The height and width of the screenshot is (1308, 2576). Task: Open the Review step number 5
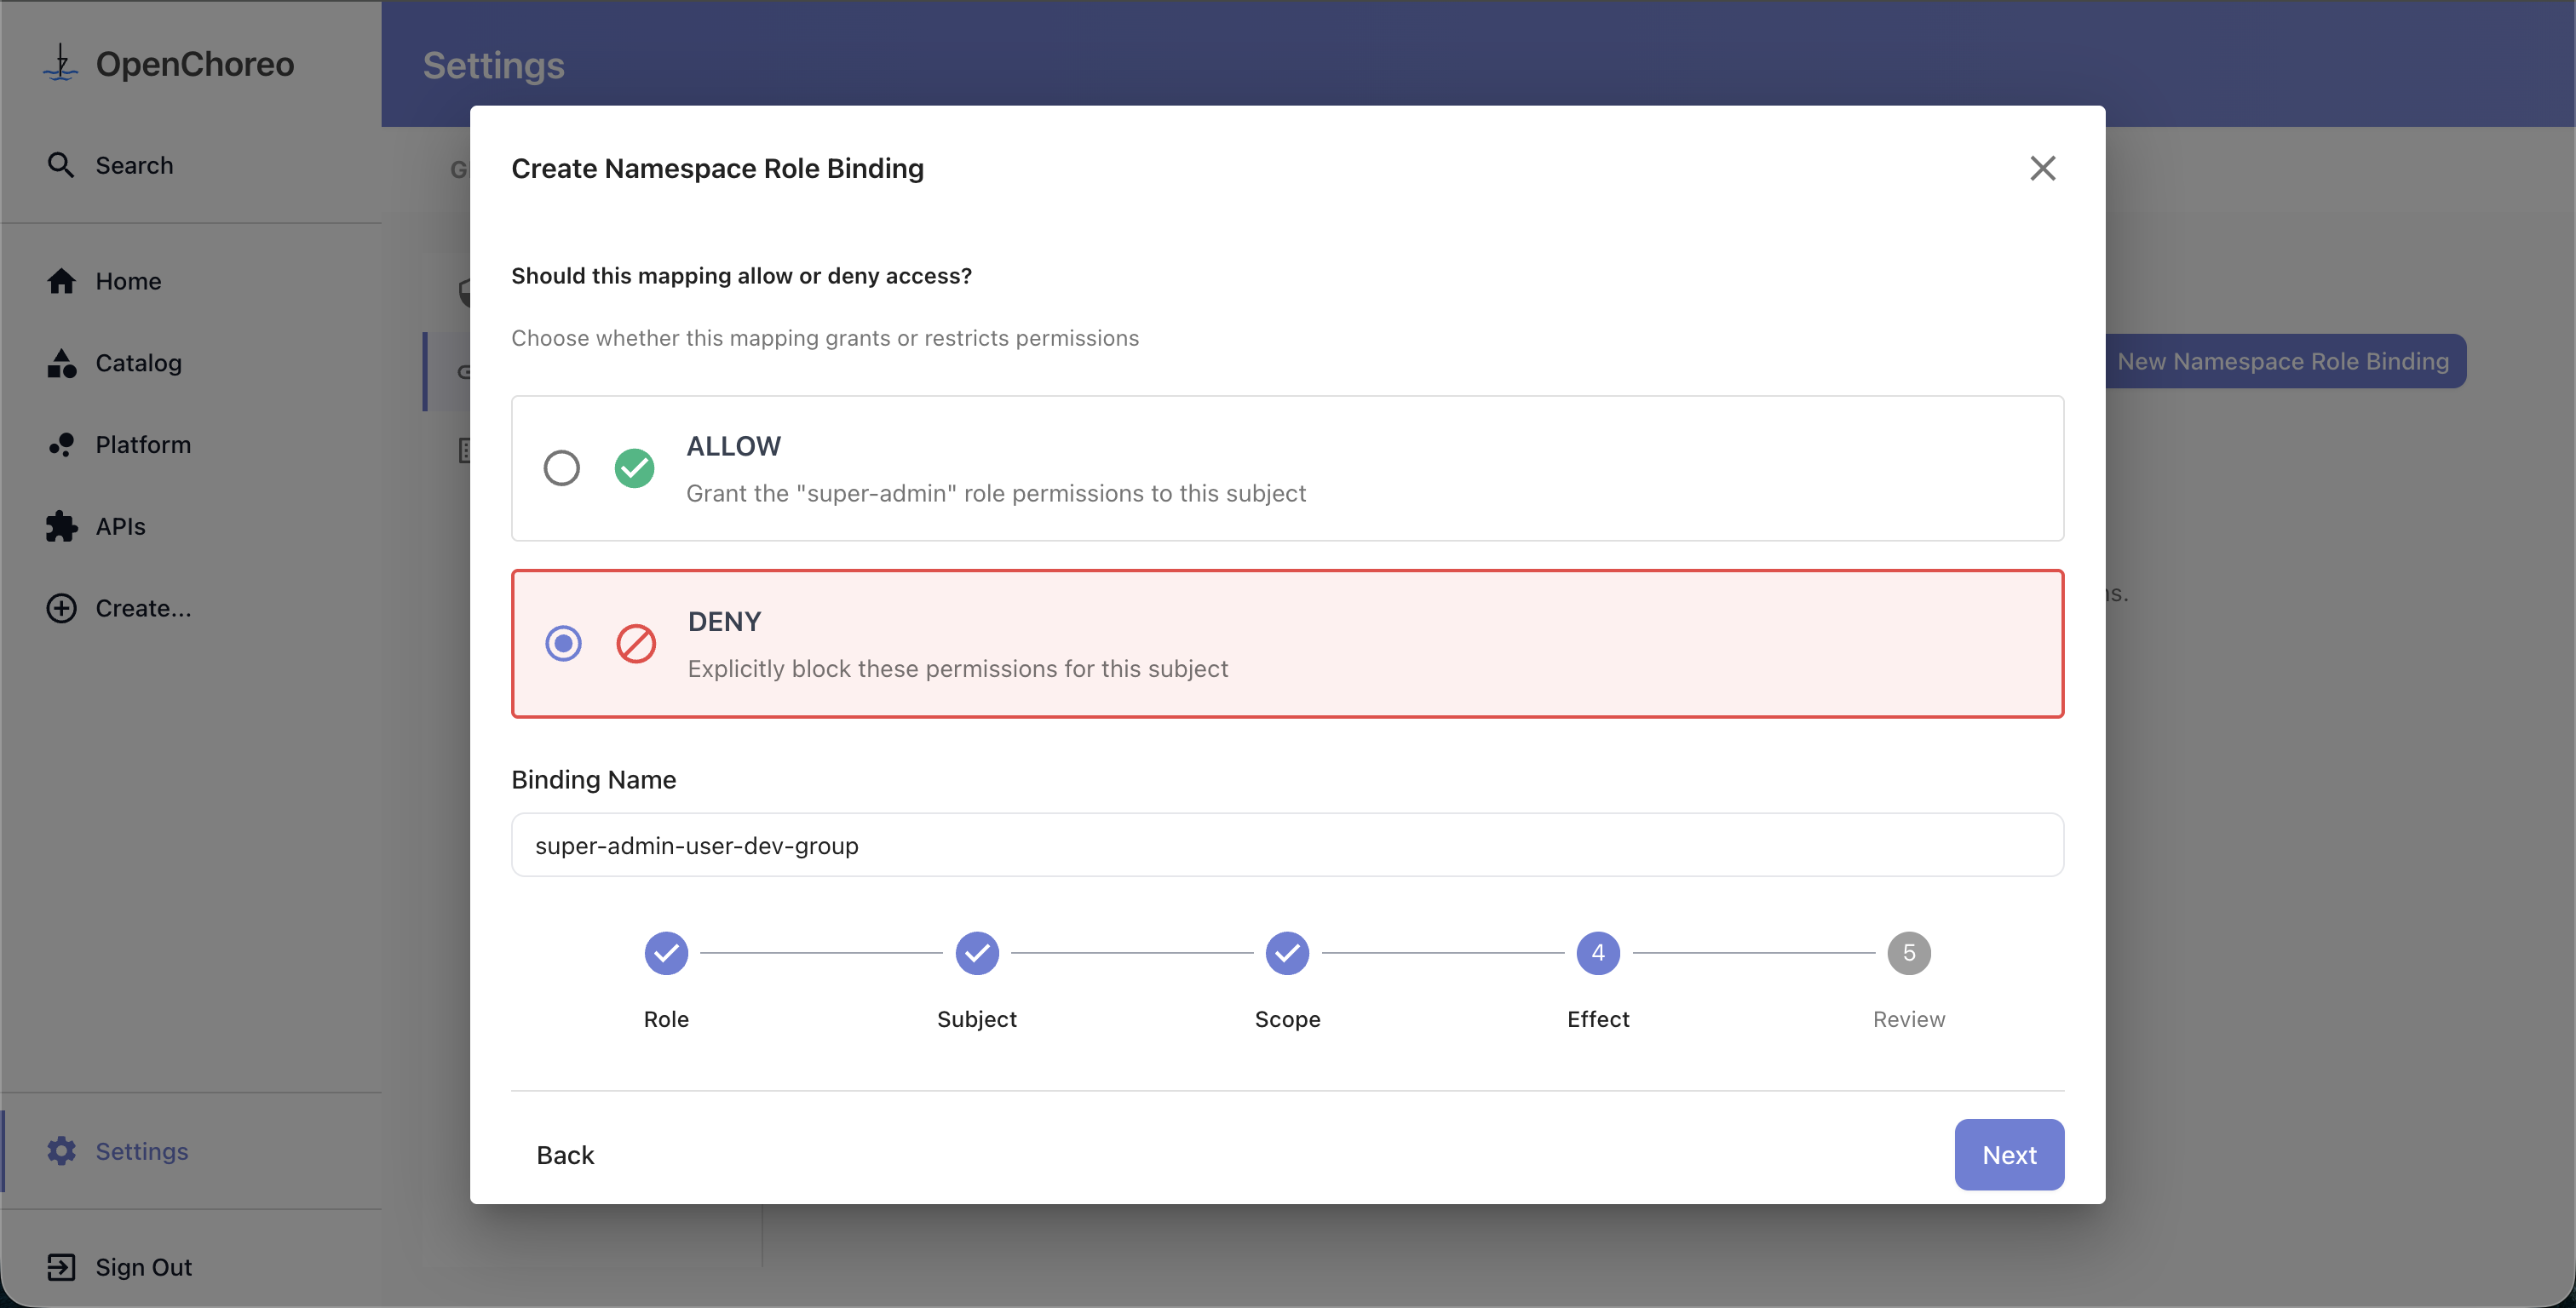[1908, 953]
